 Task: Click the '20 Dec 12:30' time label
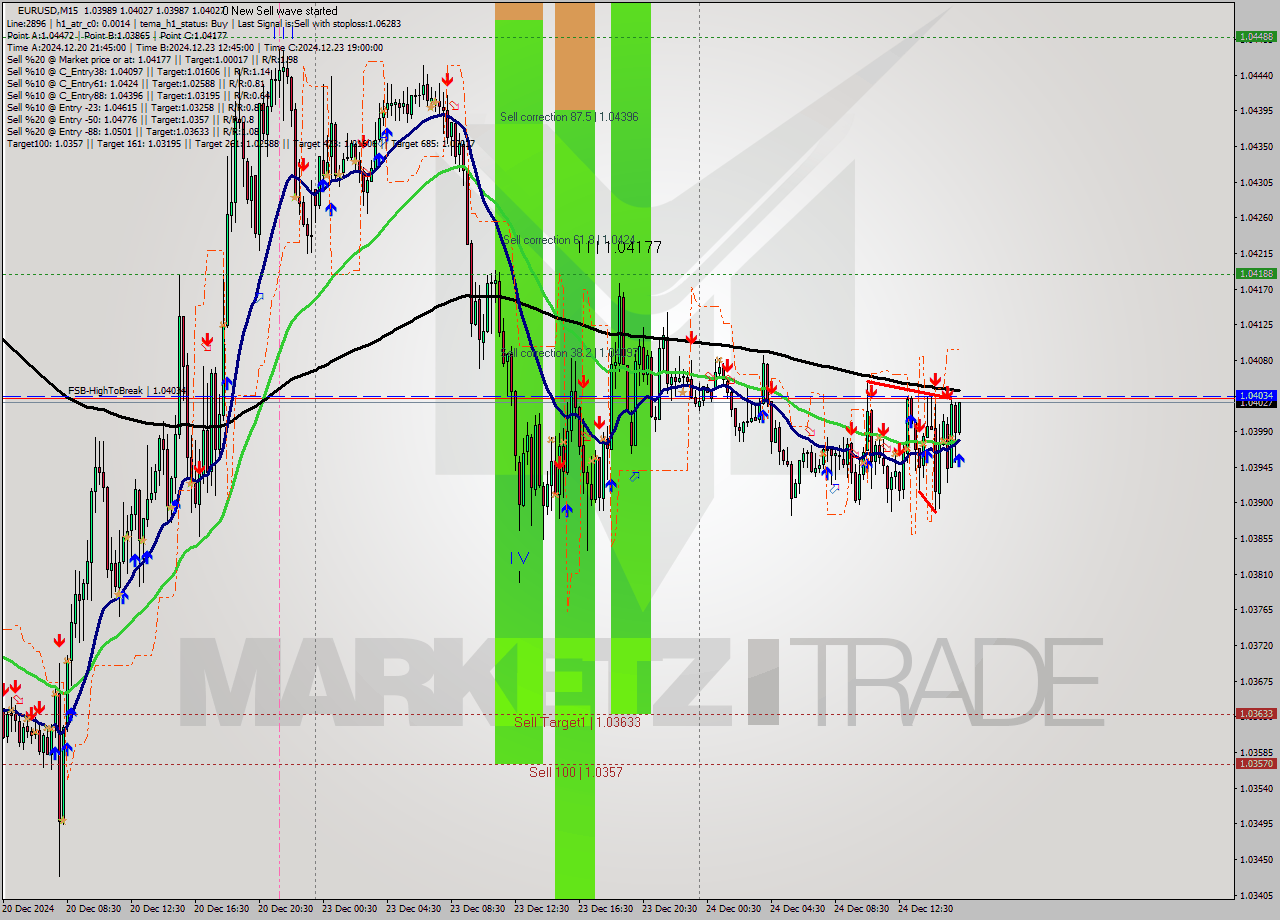pos(158,909)
